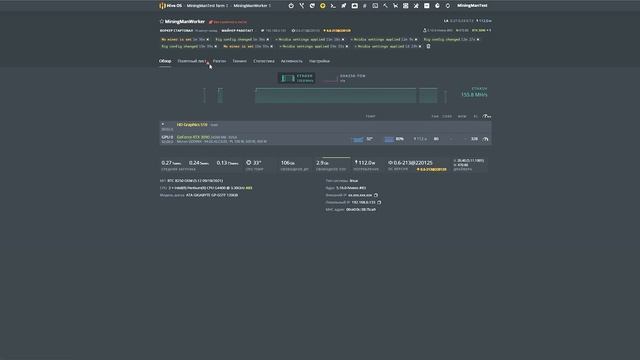Click the red no-flight-sheet tag

(228, 22)
